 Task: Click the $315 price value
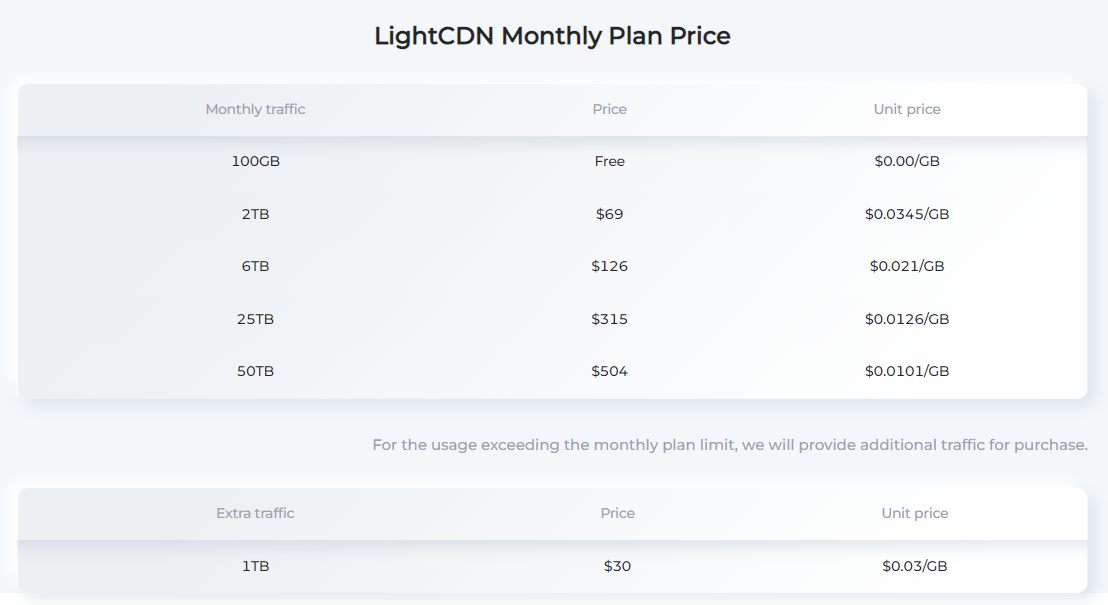coord(609,319)
